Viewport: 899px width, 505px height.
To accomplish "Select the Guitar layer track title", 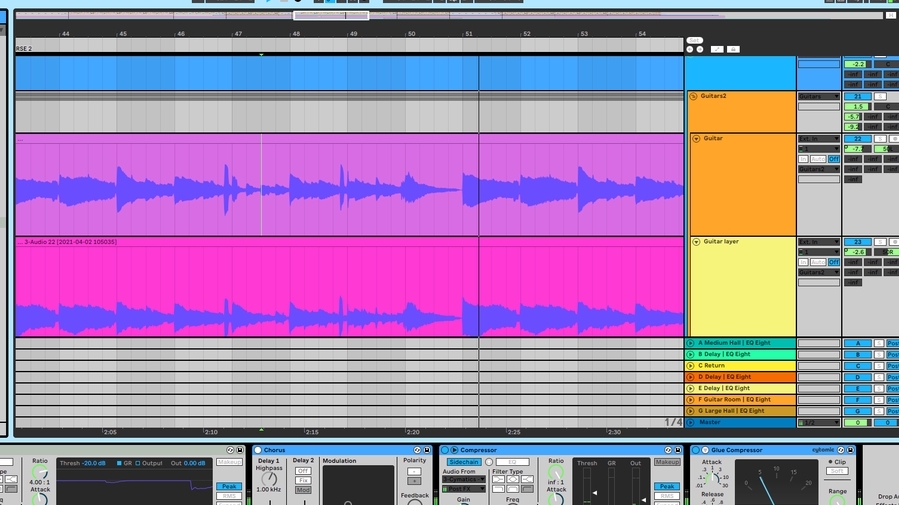I will [x=721, y=242].
